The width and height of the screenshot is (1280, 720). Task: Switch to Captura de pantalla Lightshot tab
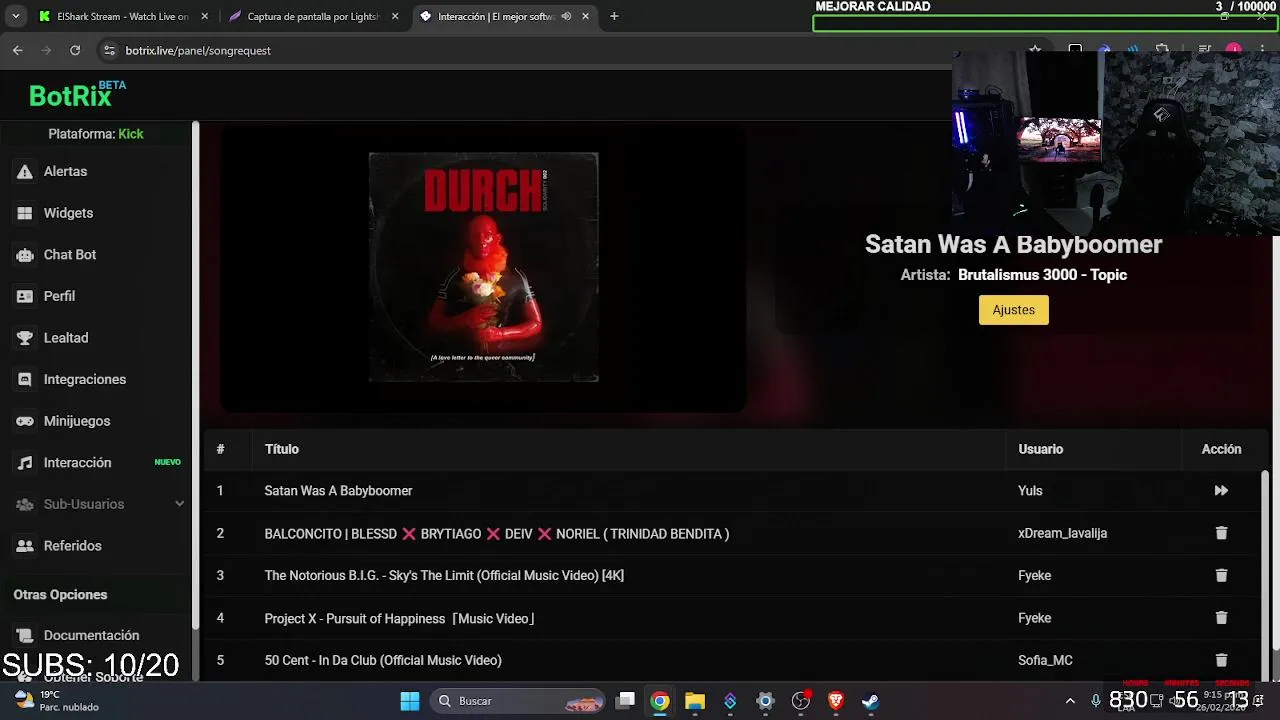point(312,16)
